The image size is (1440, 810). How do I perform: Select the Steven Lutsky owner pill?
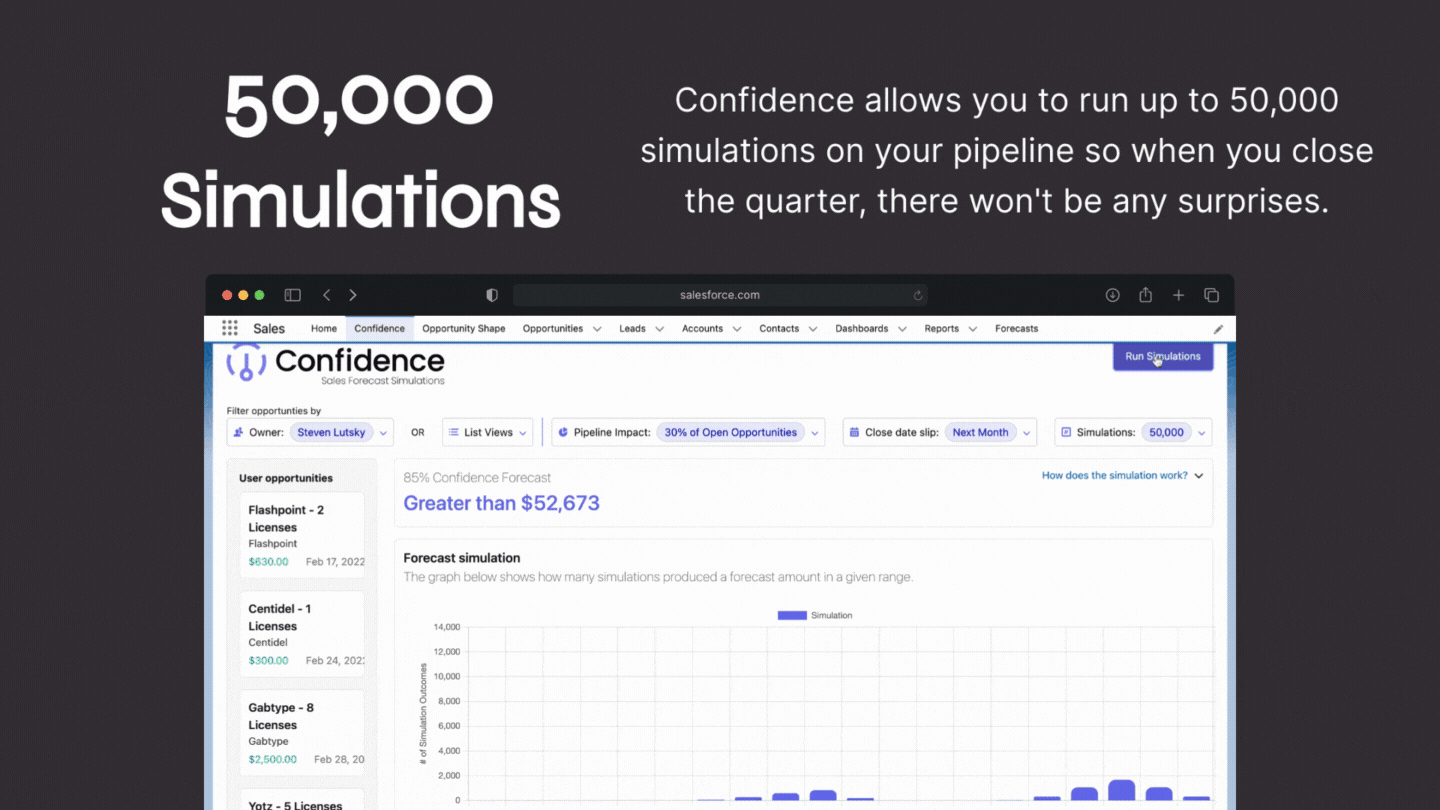pyautogui.click(x=331, y=432)
